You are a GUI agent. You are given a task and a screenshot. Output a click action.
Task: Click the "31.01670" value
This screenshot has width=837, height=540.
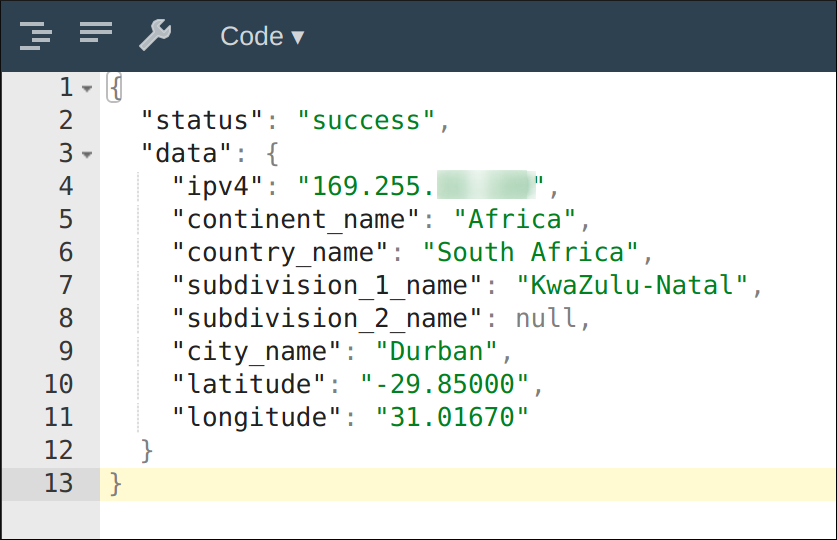click(x=452, y=418)
